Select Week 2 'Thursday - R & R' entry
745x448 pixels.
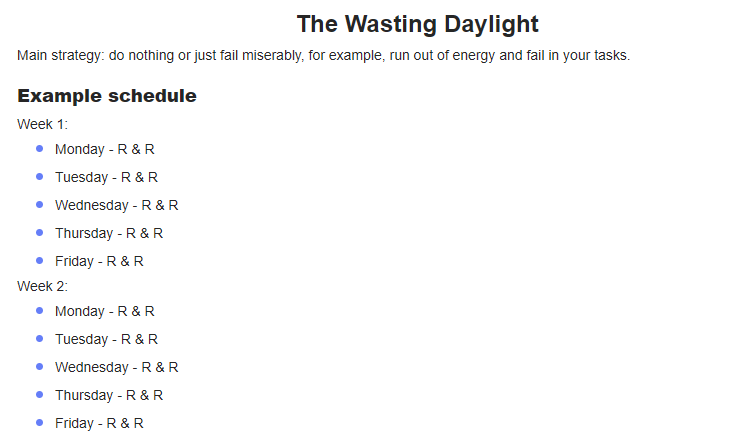(109, 395)
